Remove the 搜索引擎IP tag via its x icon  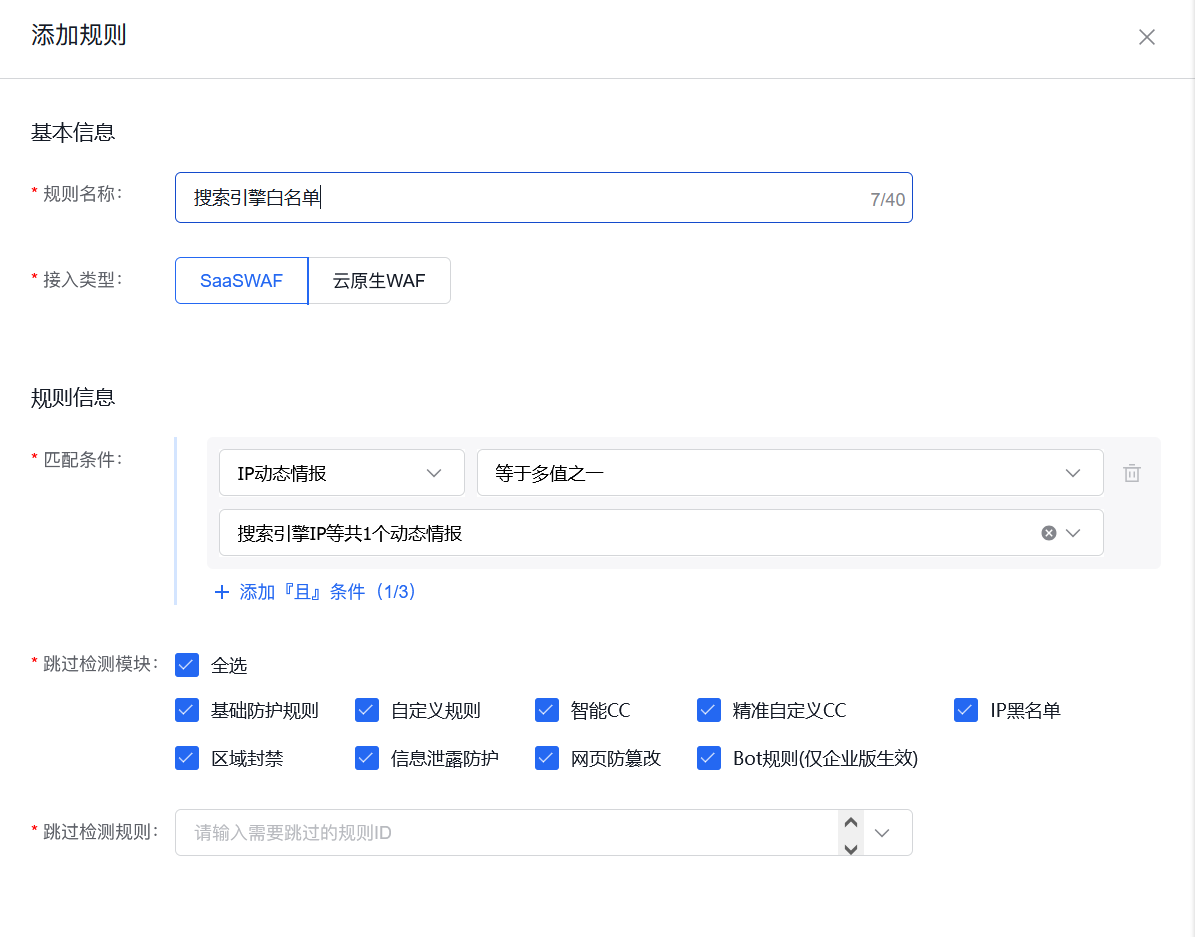tap(1049, 532)
